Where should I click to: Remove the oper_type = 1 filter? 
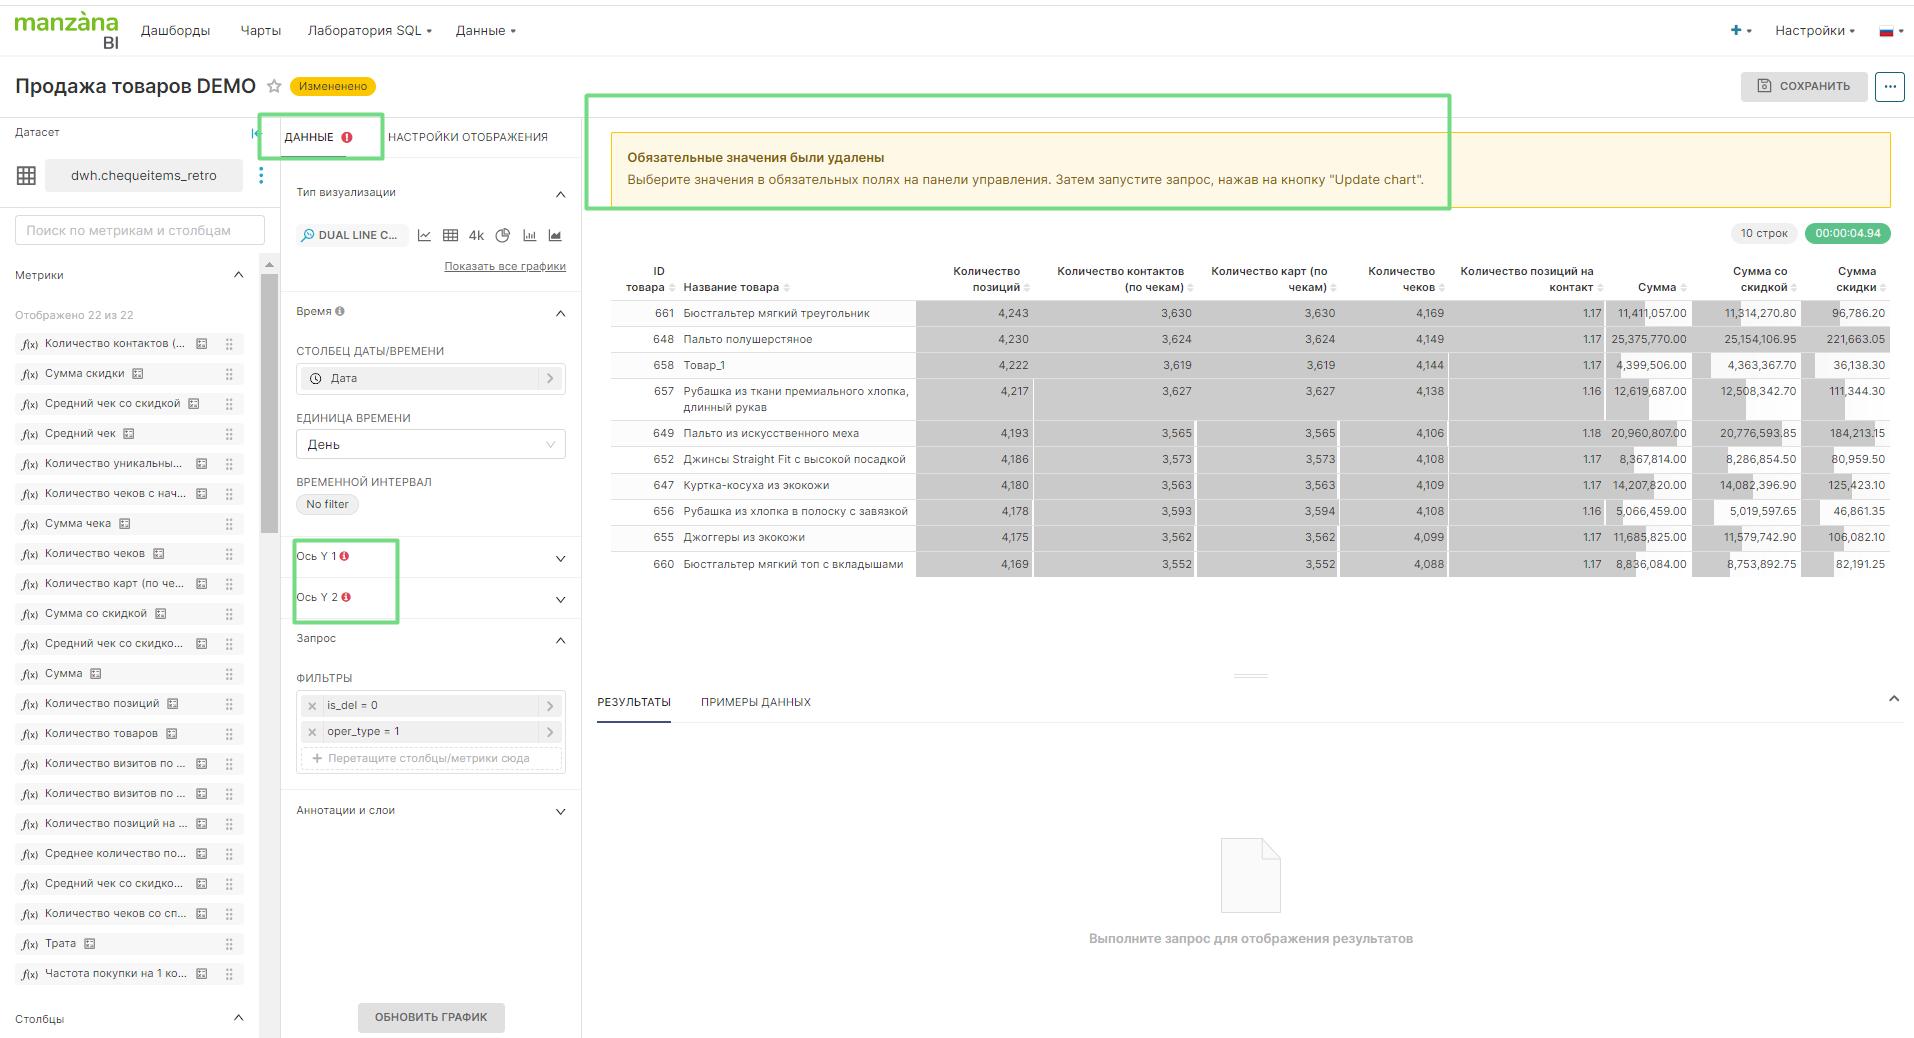[x=312, y=732]
